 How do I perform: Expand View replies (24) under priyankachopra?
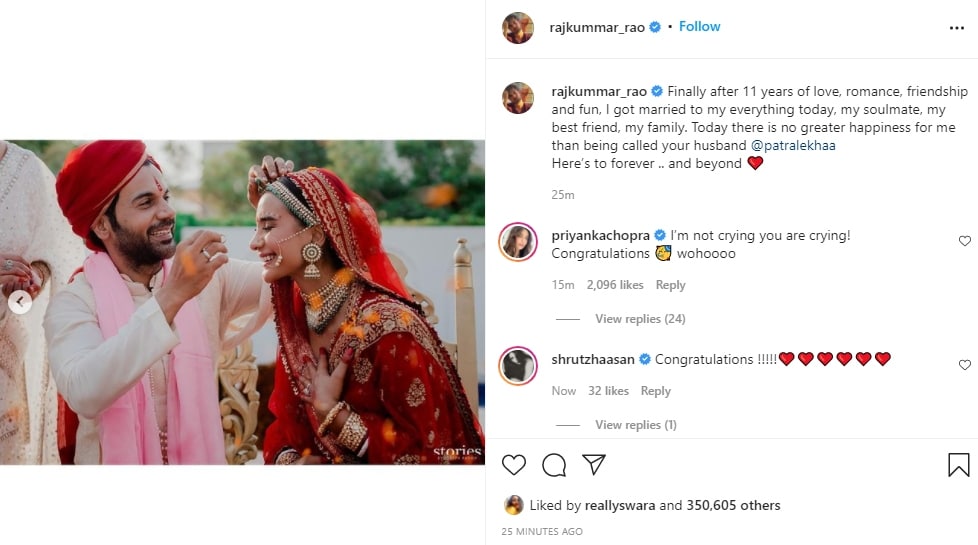coord(640,319)
